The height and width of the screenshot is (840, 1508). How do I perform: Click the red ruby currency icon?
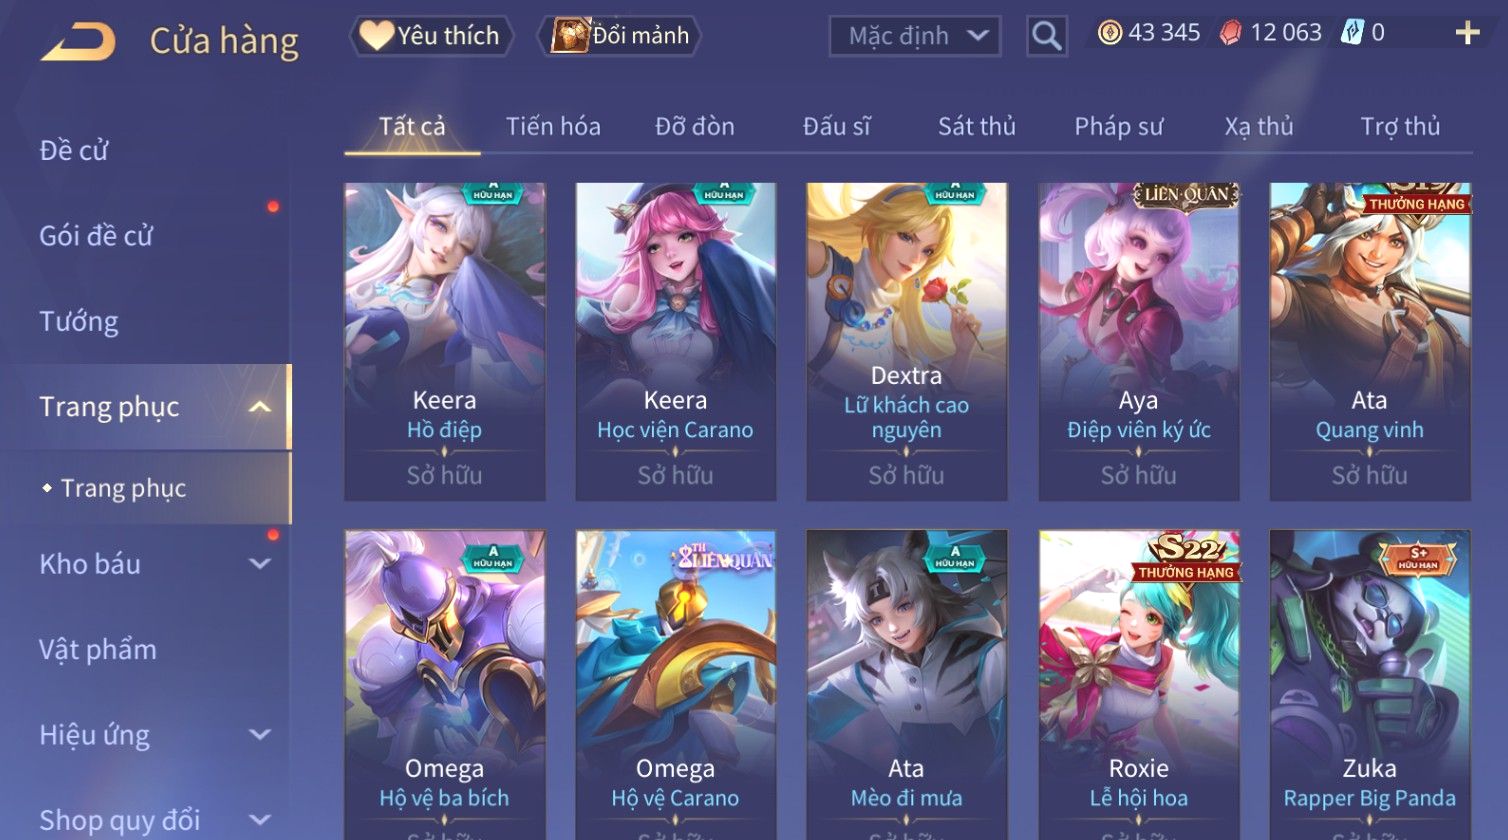pyautogui.click(x=1230, y=33)
